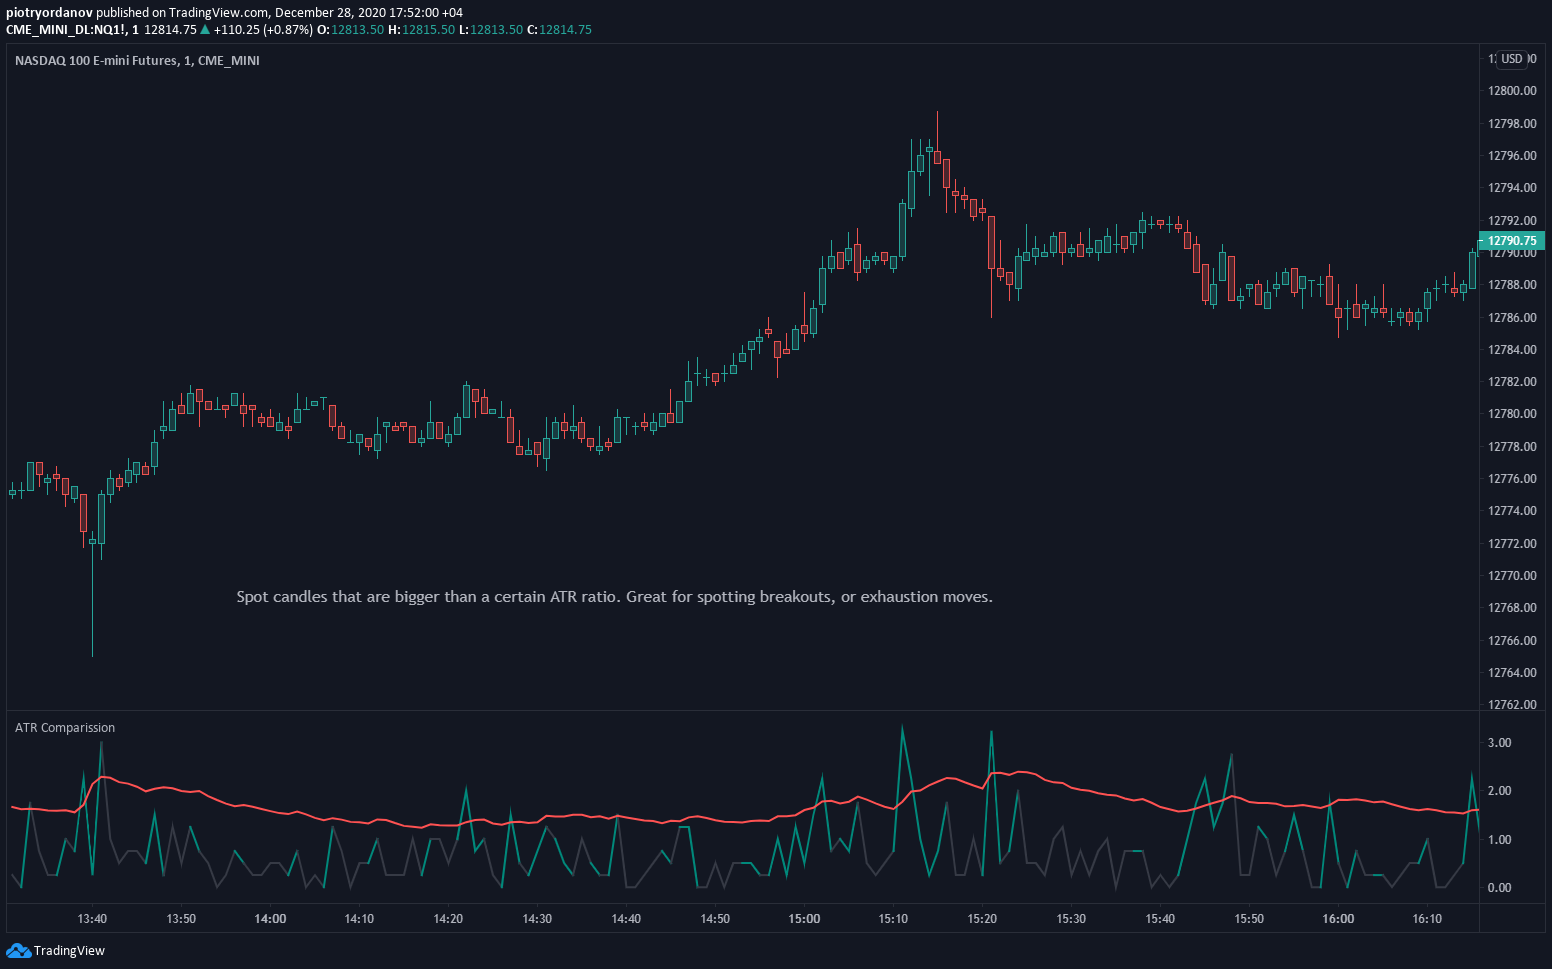Click the 15:50 time axis label

[x=1249, y=919]
